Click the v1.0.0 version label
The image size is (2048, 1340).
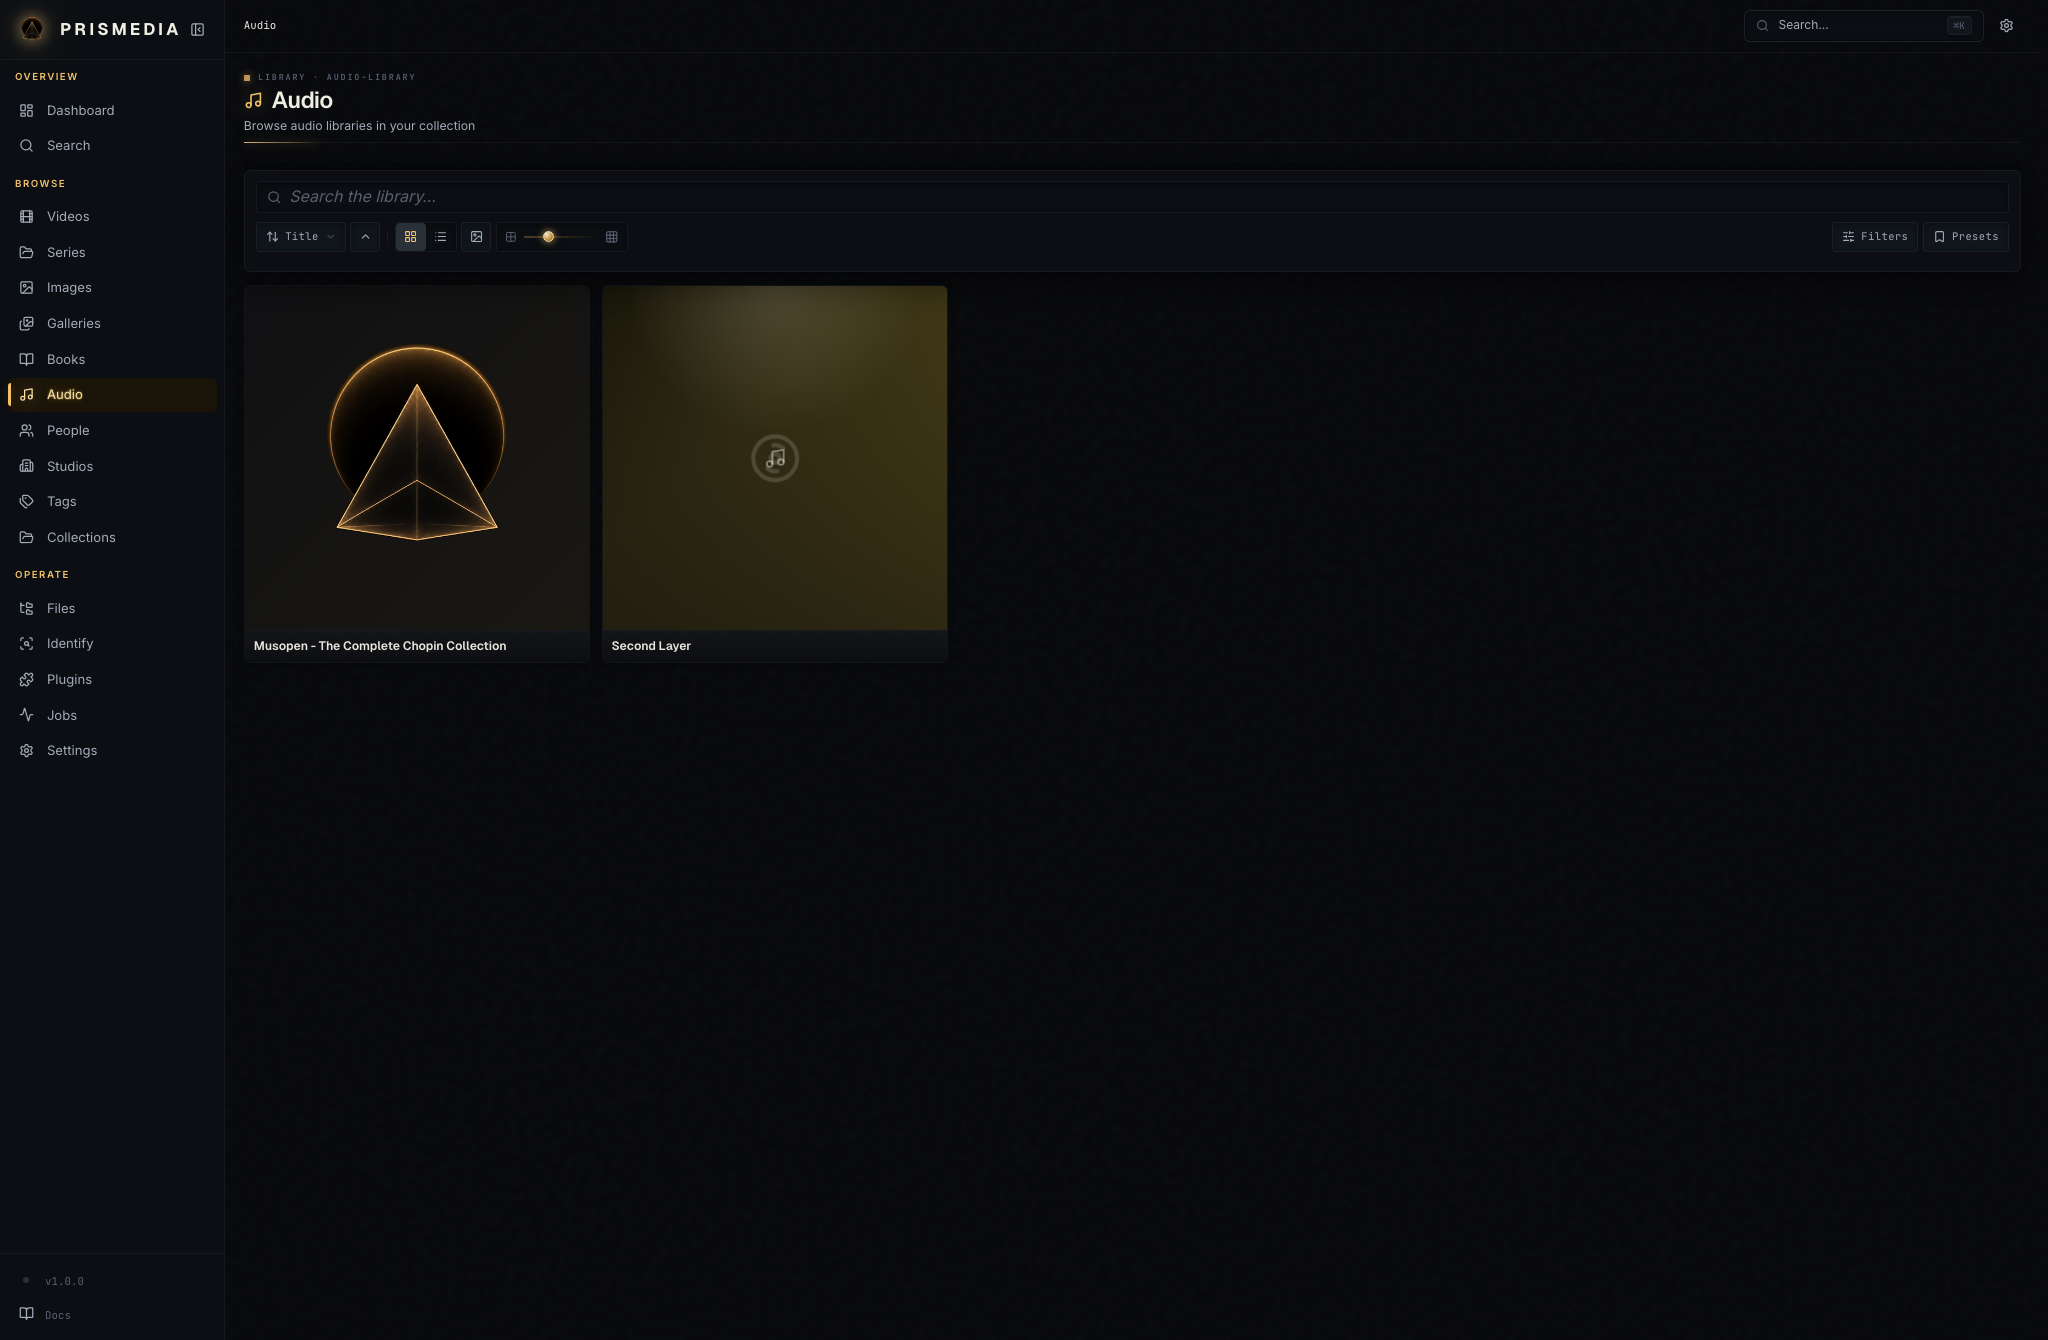64,1281
